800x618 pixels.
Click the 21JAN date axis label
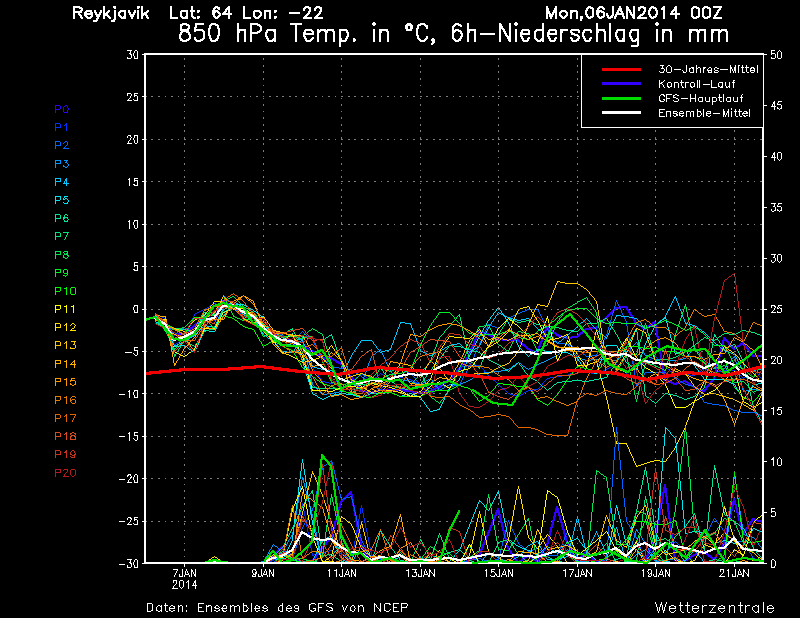(734, 573)
